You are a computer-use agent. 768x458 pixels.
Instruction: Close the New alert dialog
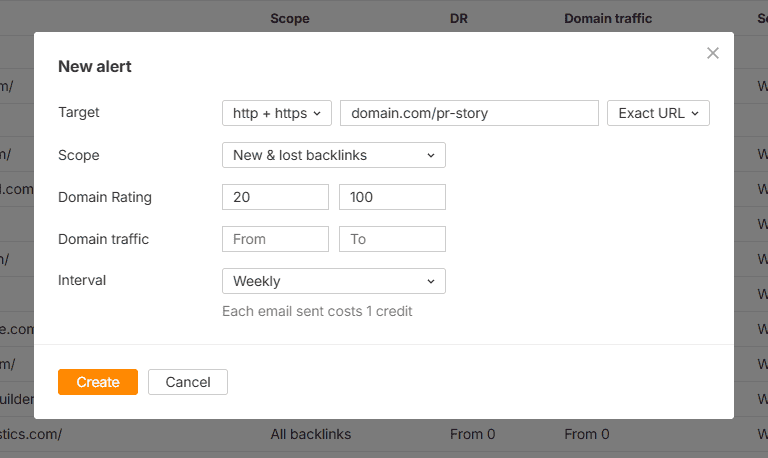[x=713, y=53]
